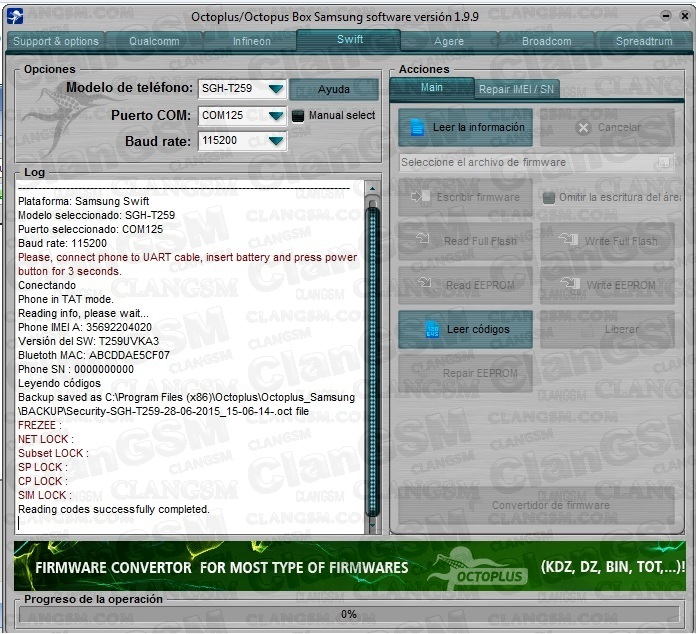Click log line 'Reading codes successfully completed.'
The width and height of the screenshot is (696, 634).
[114, 509]
